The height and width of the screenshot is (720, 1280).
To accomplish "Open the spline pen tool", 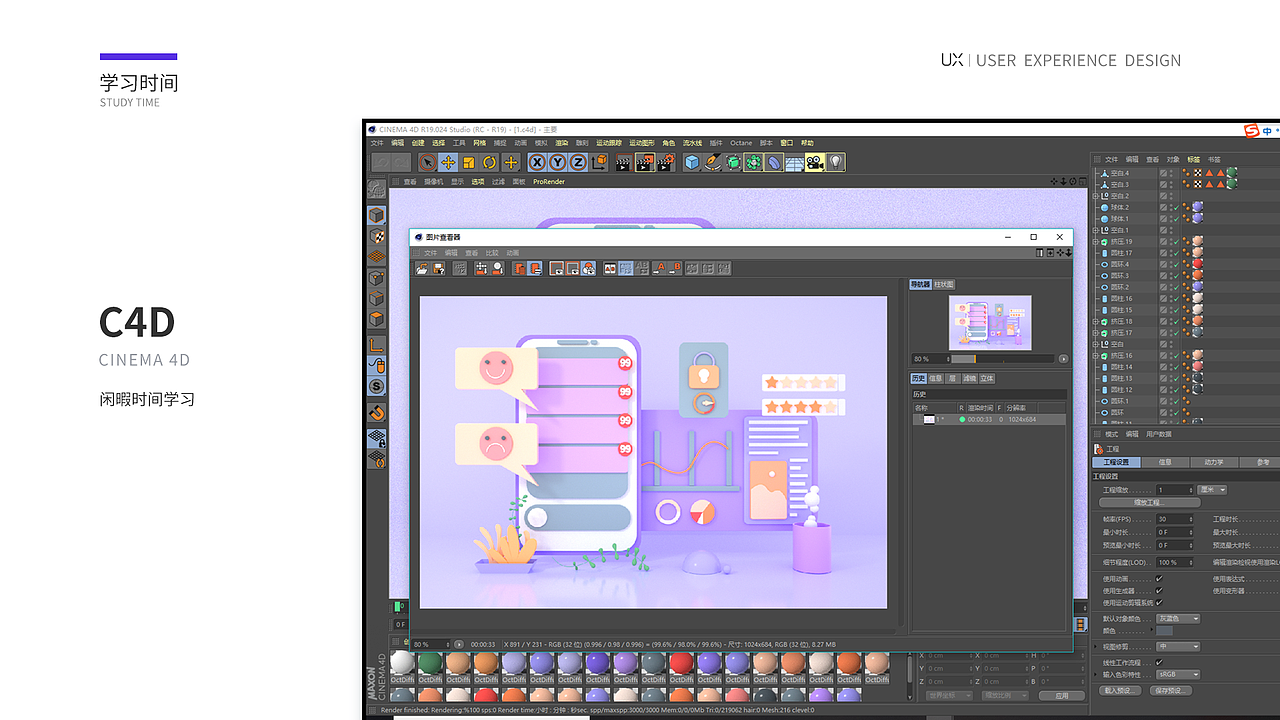I will point(713,162).
